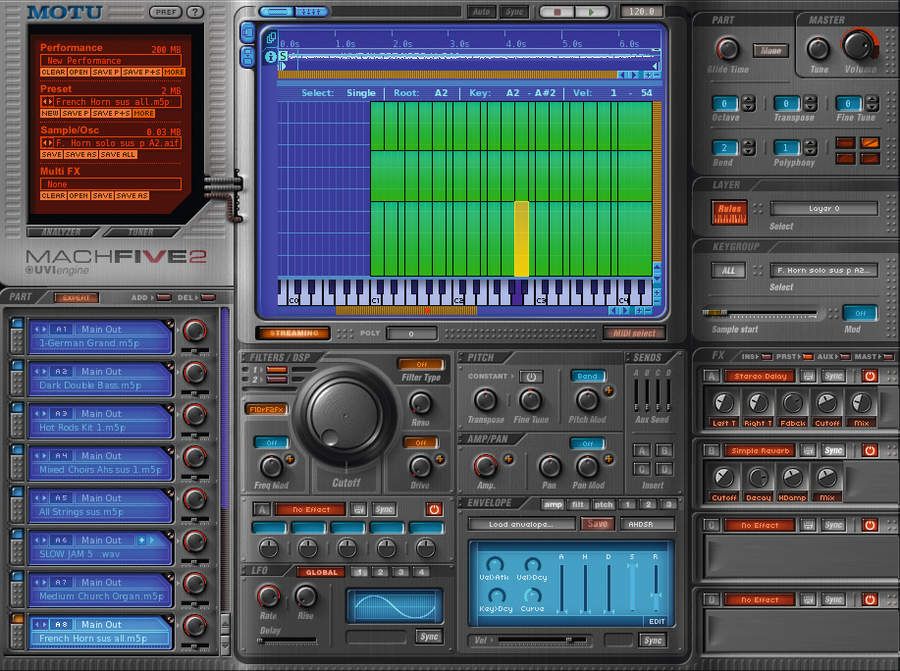
Task: Toggle the Drive Off switch
Action: click(x=421, y=443)
